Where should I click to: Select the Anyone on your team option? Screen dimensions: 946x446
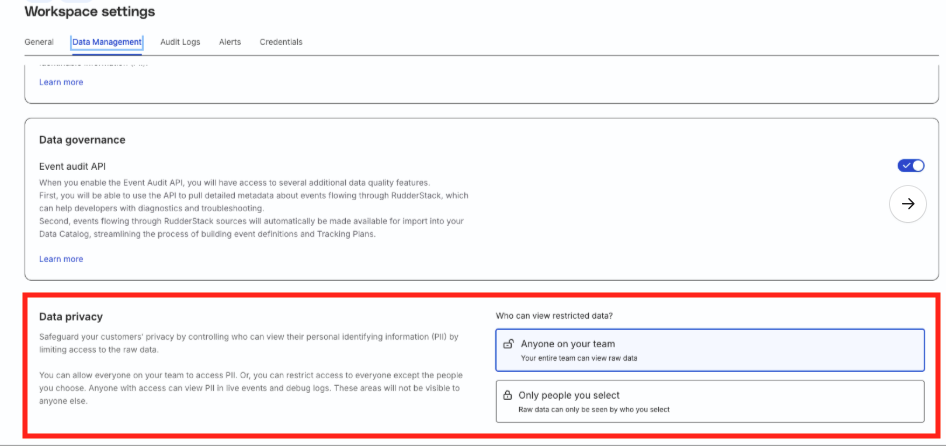click(710, 350)
